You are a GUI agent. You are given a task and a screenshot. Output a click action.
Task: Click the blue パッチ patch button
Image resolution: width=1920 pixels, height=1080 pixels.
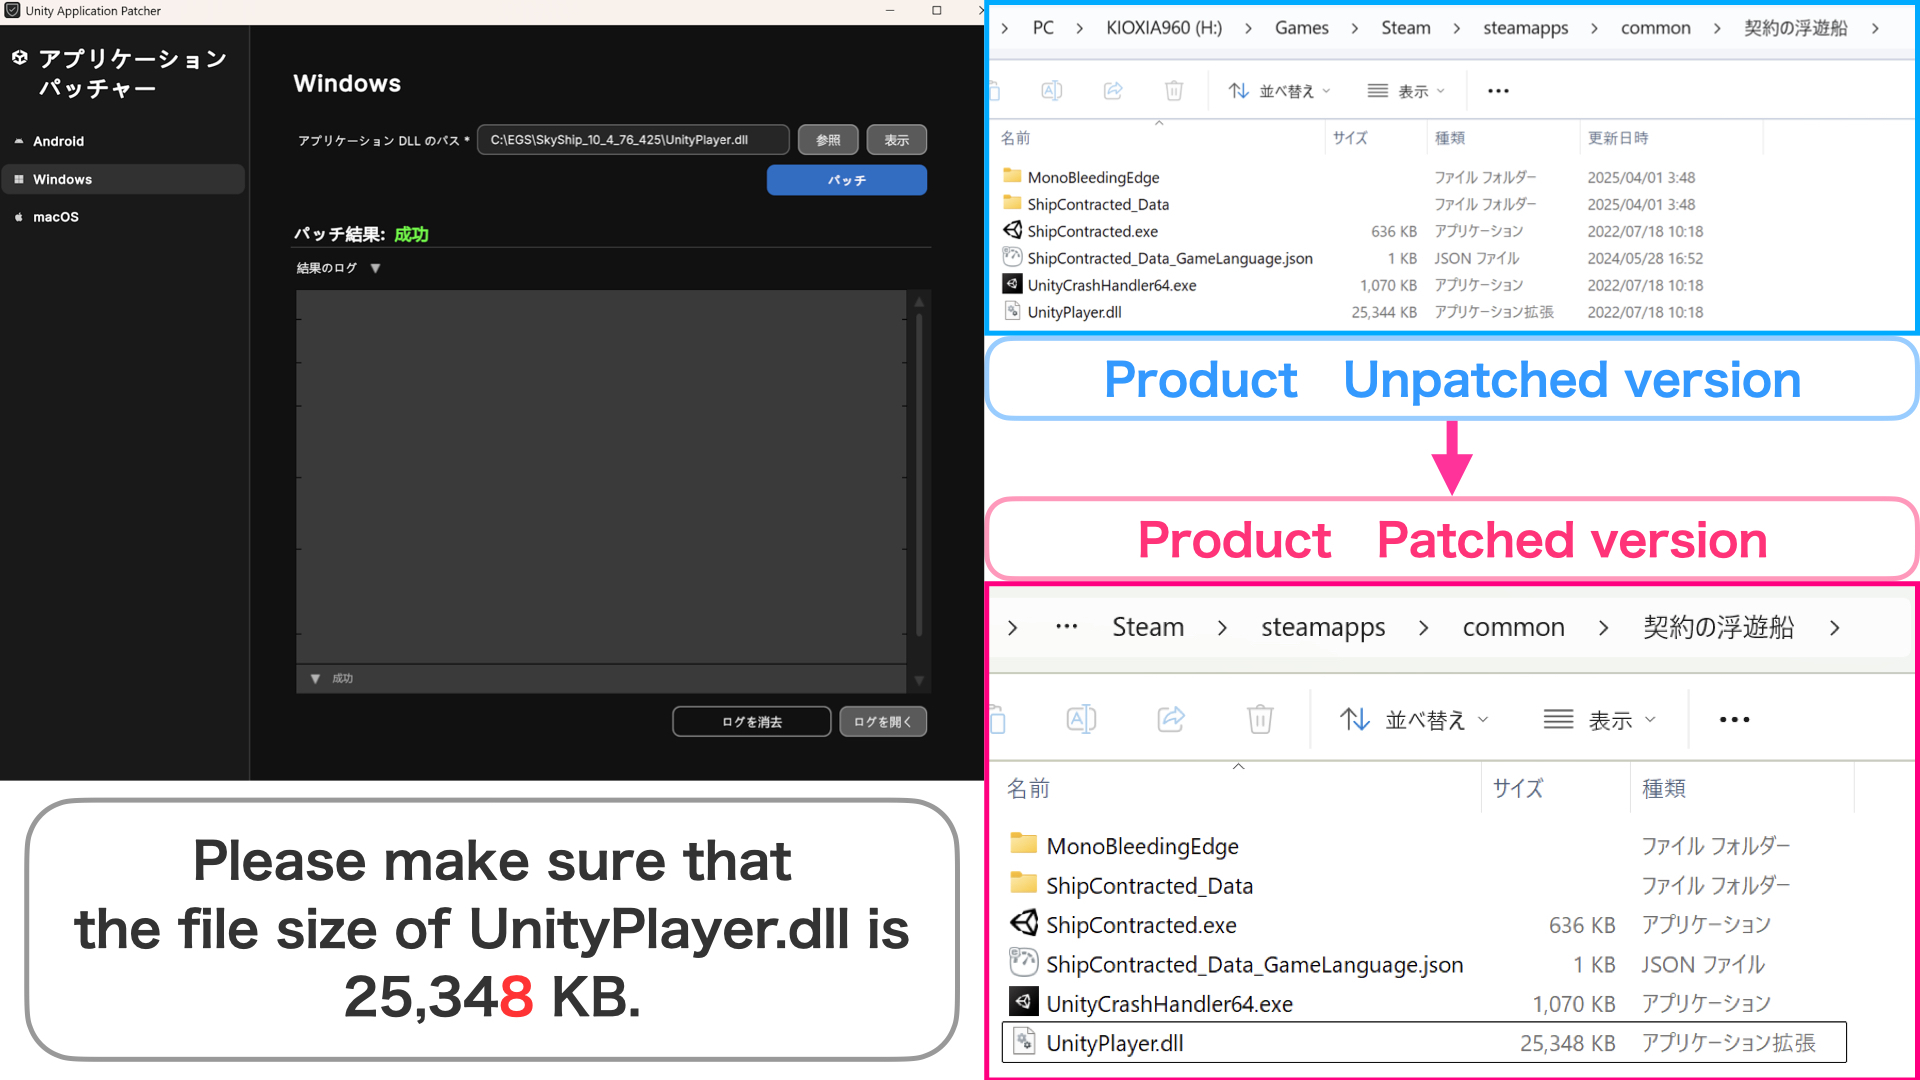(x=846, y=180)
